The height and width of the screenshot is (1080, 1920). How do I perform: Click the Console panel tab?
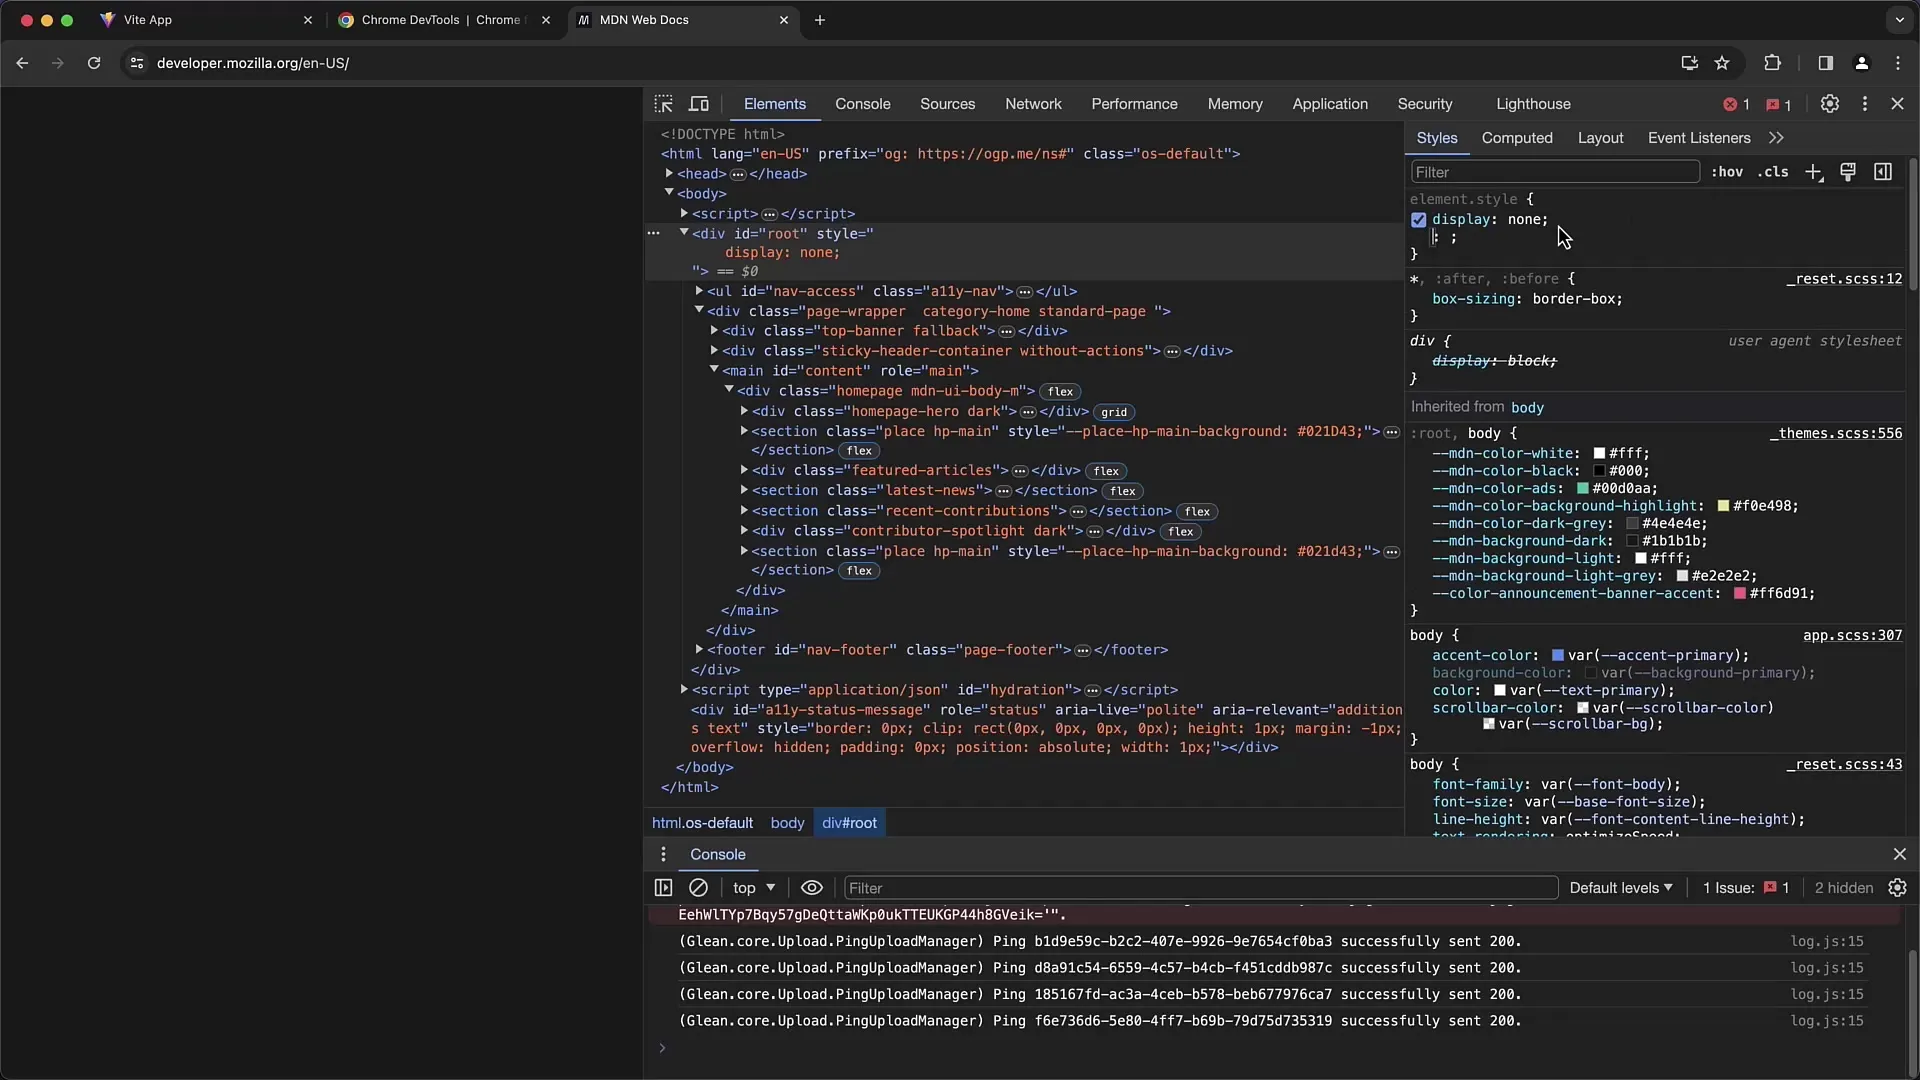(x=861, y=103)
